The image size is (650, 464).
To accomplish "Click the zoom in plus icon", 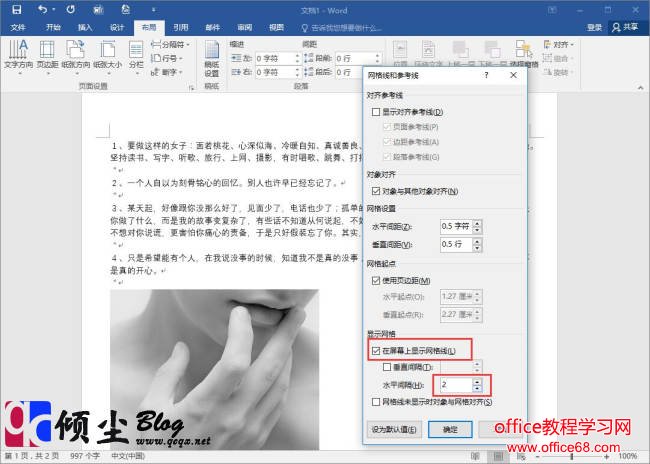I will 607,456.
